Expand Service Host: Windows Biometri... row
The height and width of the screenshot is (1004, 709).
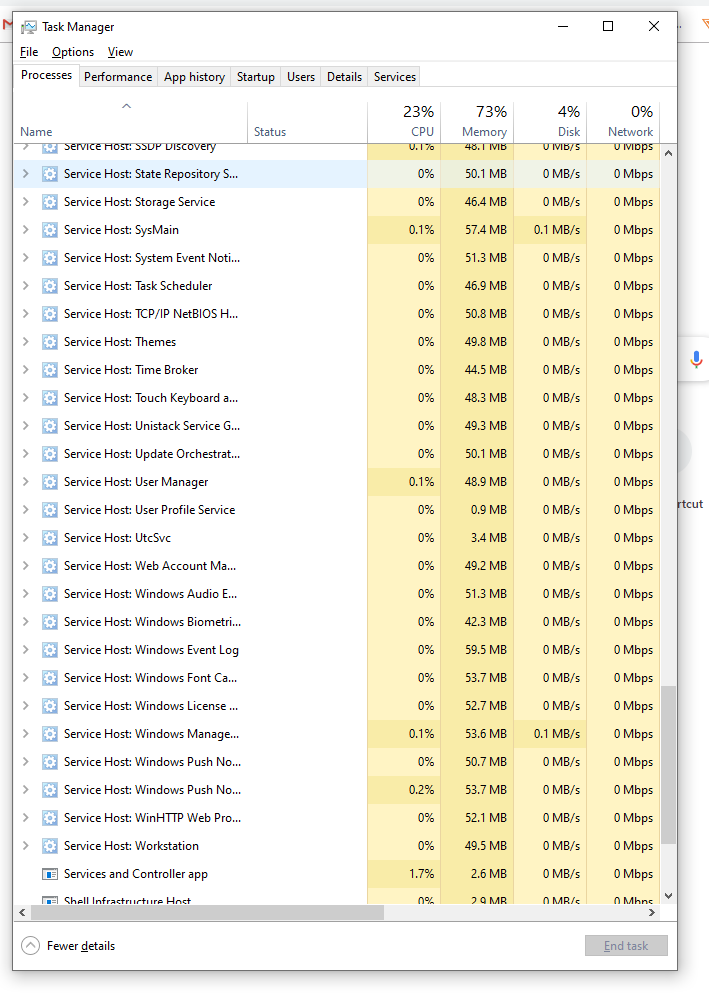[x=26, y=622]
